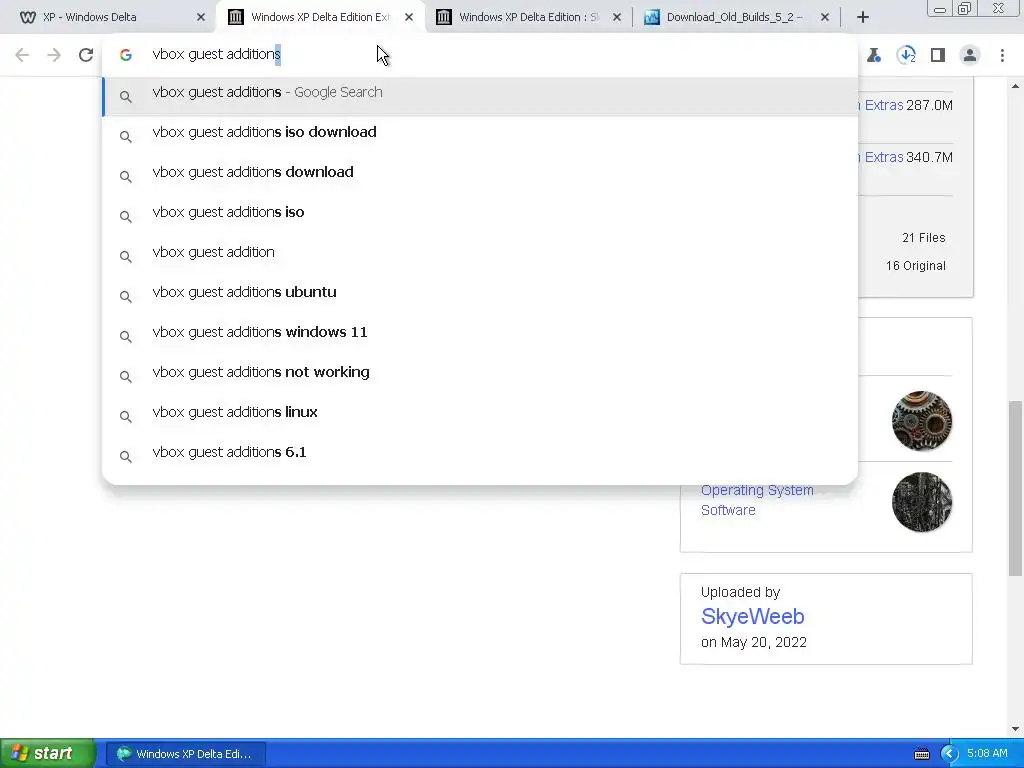
Task: Click scrollbar up arrow
Action: (1015, 86)
